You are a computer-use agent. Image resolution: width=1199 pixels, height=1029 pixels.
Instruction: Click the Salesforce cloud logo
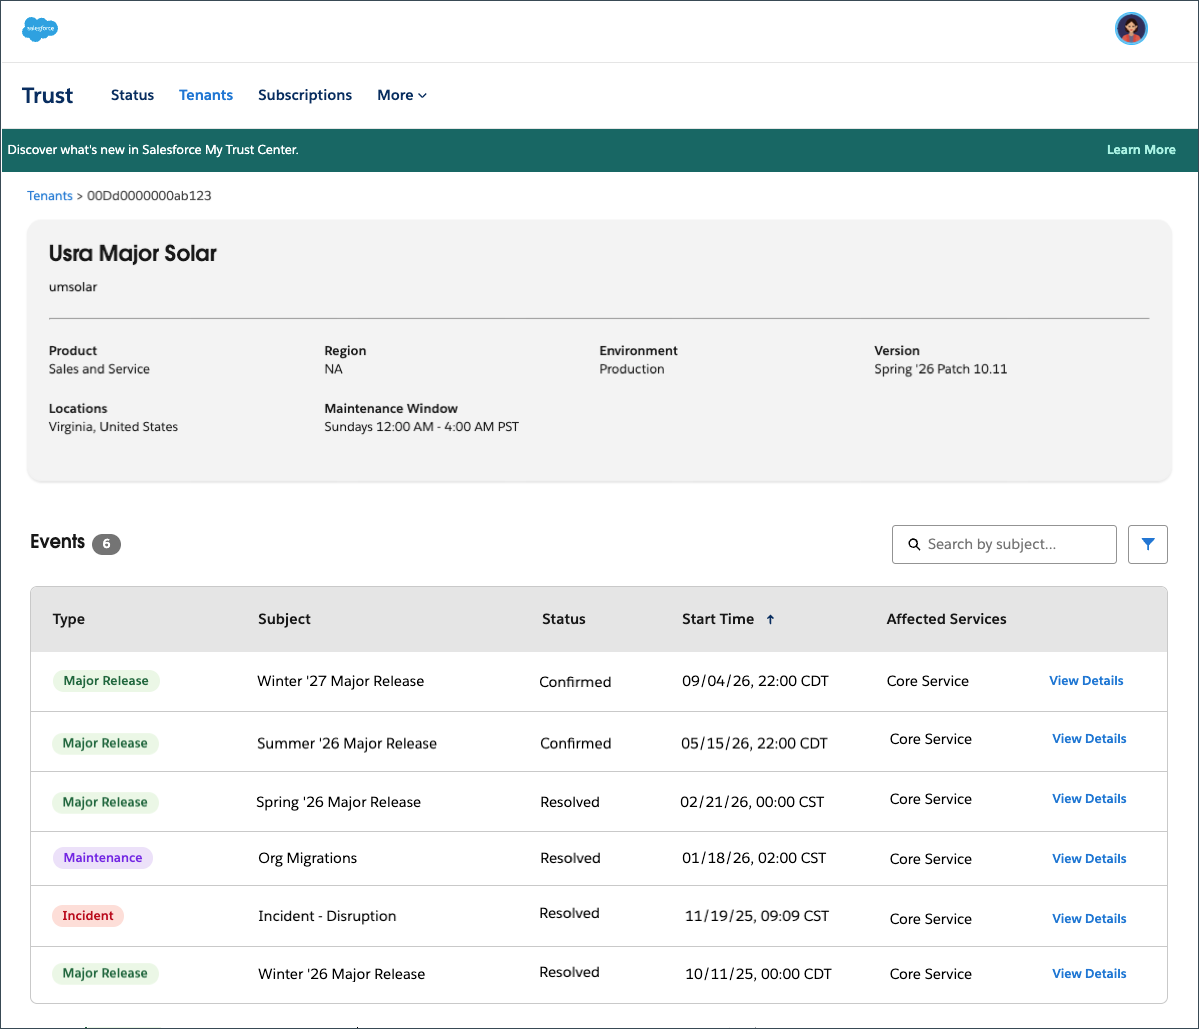point(40,29)
